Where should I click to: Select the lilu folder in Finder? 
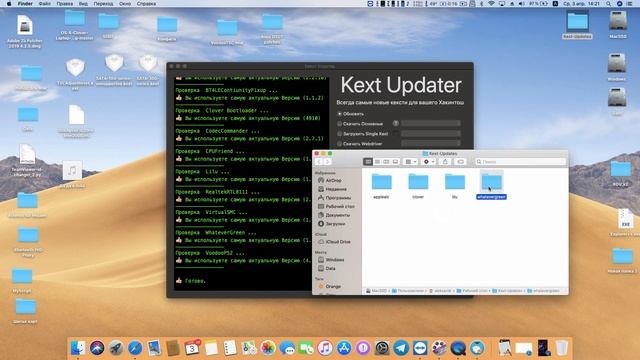coord(455,182)
